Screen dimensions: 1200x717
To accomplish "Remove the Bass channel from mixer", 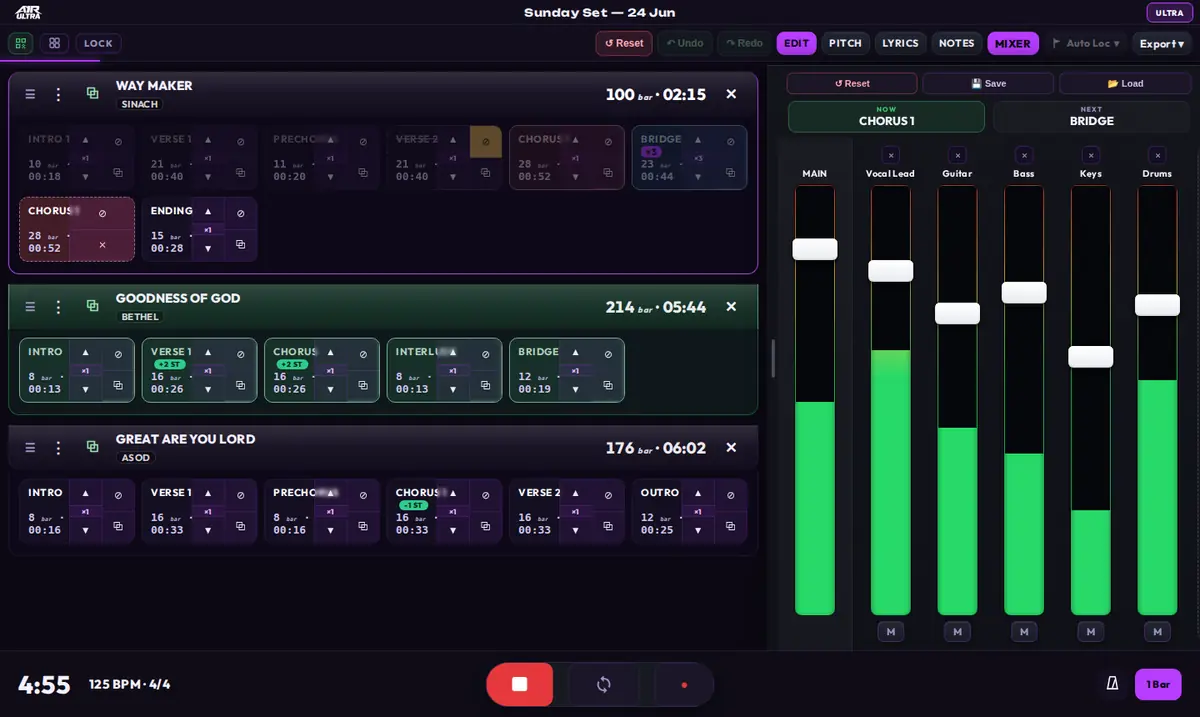I will [x=1024, y=155].
